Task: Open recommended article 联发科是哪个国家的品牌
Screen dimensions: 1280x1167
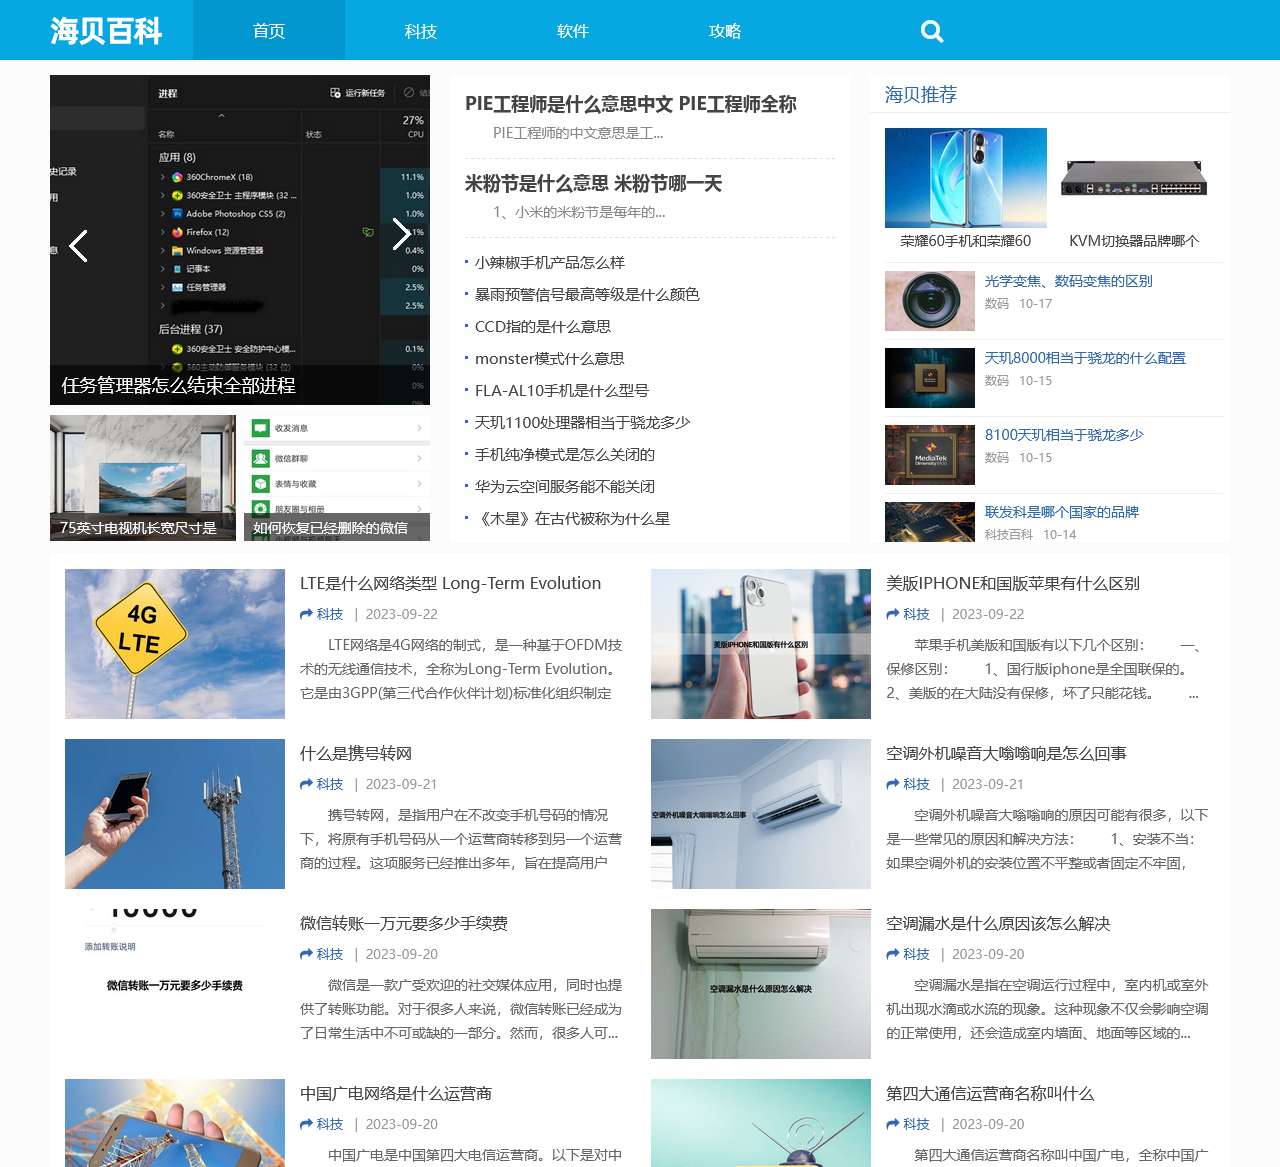Action: click(x=1062, y=512)
